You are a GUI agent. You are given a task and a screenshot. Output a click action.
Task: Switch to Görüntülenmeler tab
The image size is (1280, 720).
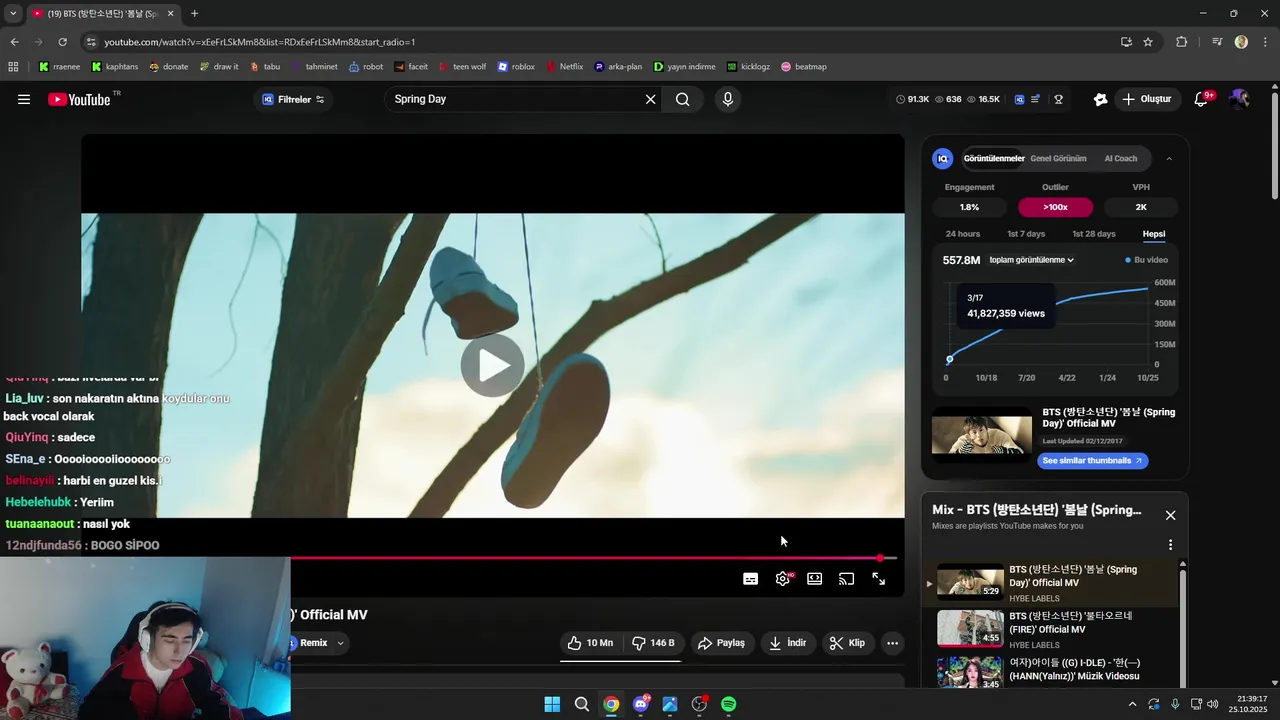(994, 158)
